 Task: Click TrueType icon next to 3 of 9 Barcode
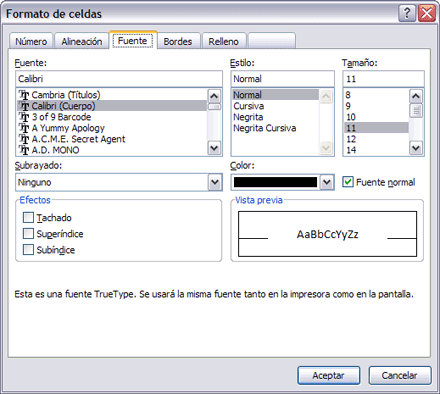(x=24, y=117)
